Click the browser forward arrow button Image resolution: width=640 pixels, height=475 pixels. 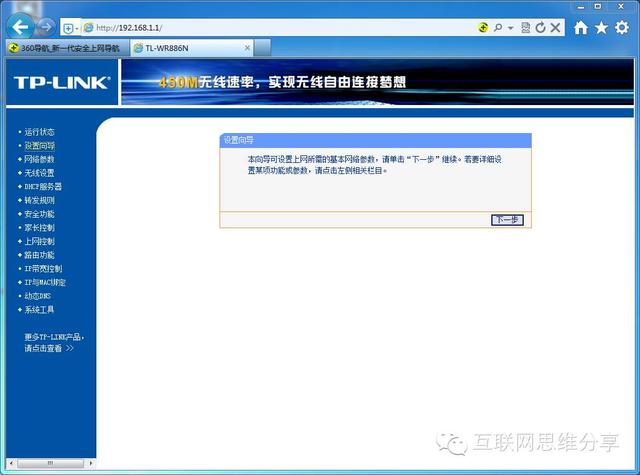point(46,27)
